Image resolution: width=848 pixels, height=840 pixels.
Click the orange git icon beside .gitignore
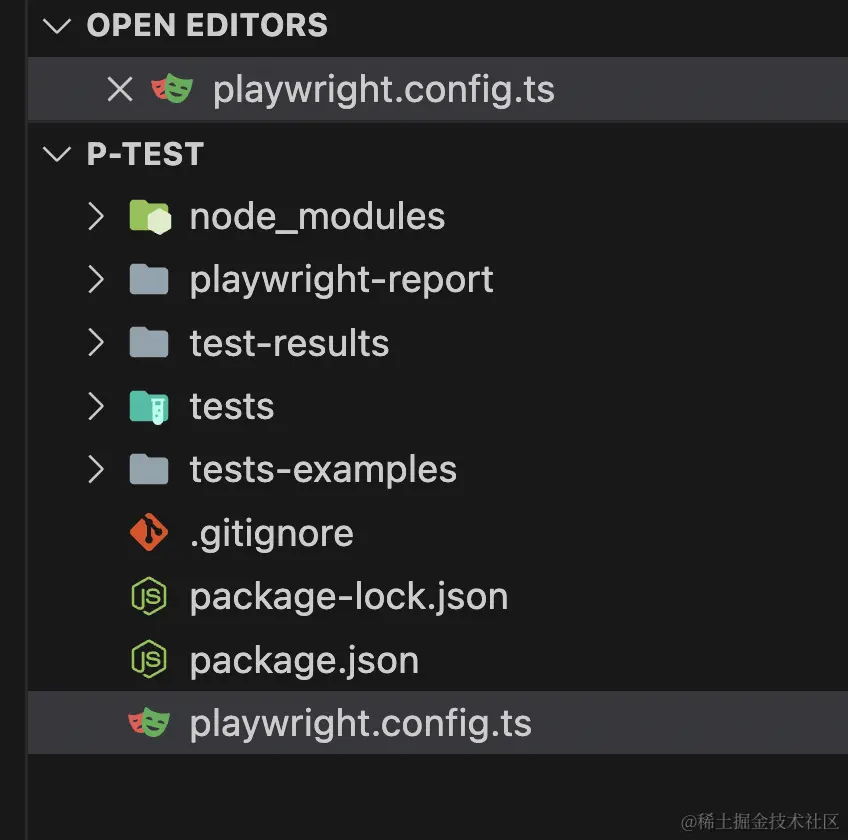pyautogui.click(x=149, y=533)
